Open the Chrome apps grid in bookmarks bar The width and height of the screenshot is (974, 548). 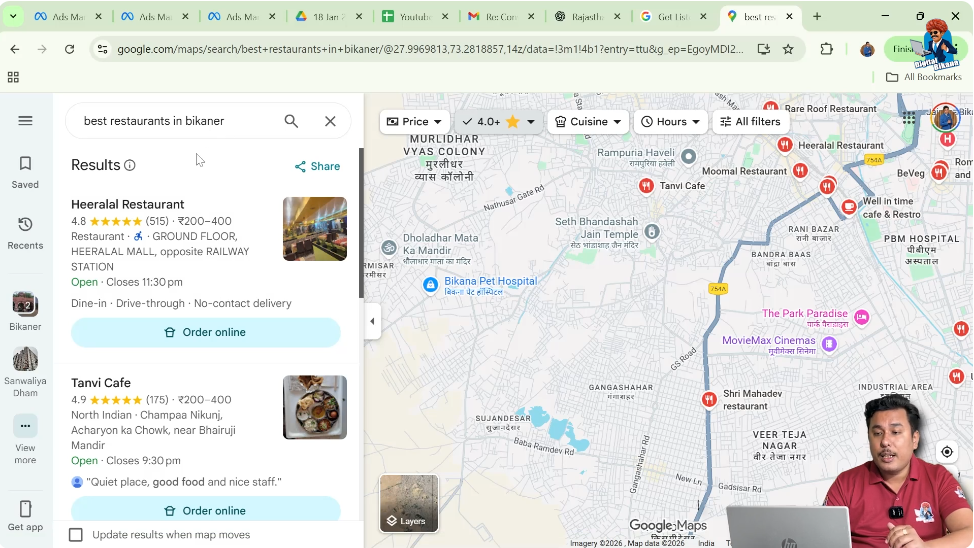pyautogui.click(x=13, y=77)
